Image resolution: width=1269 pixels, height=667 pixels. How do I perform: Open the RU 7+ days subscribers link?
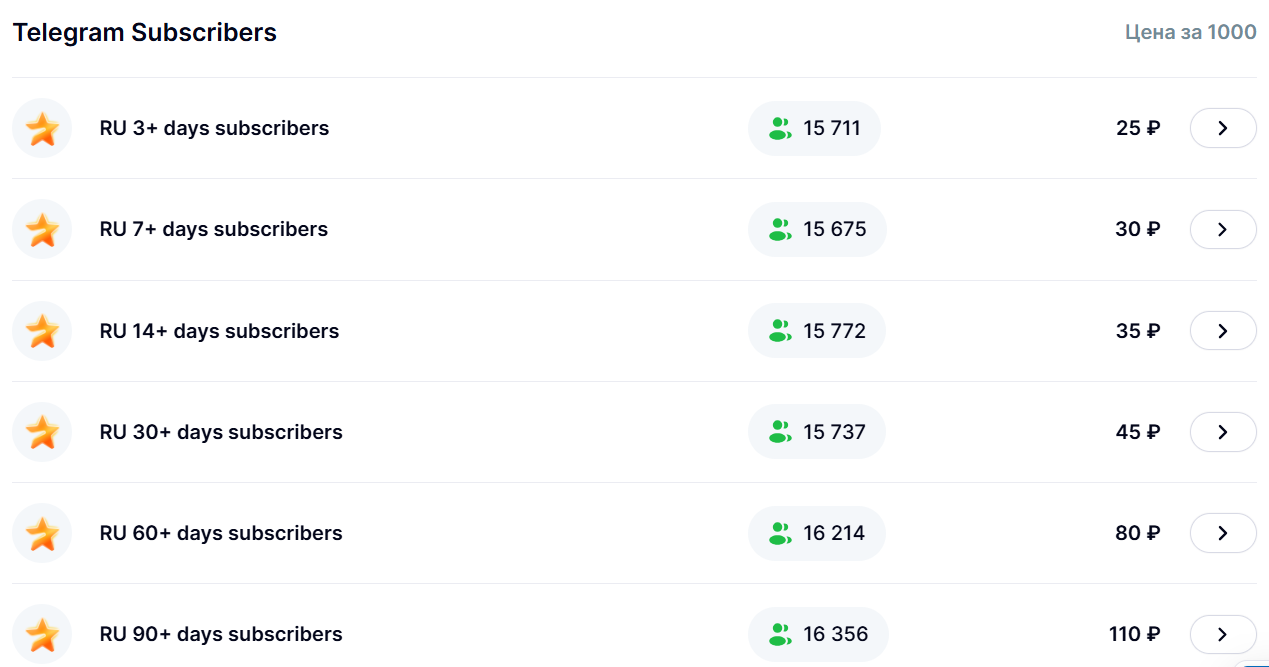[x=214, y=229]
